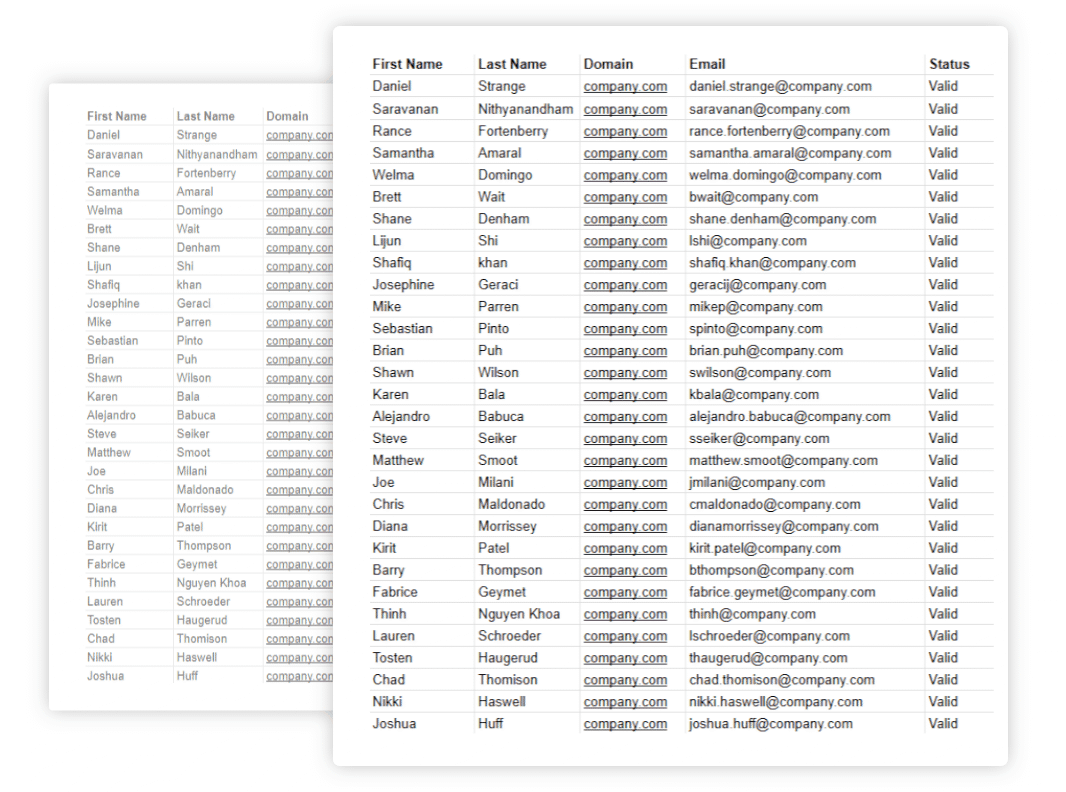Select the Status column header
Image resolution: width=1066 pixels, height=792 pixels.
[x=948, y=64]
